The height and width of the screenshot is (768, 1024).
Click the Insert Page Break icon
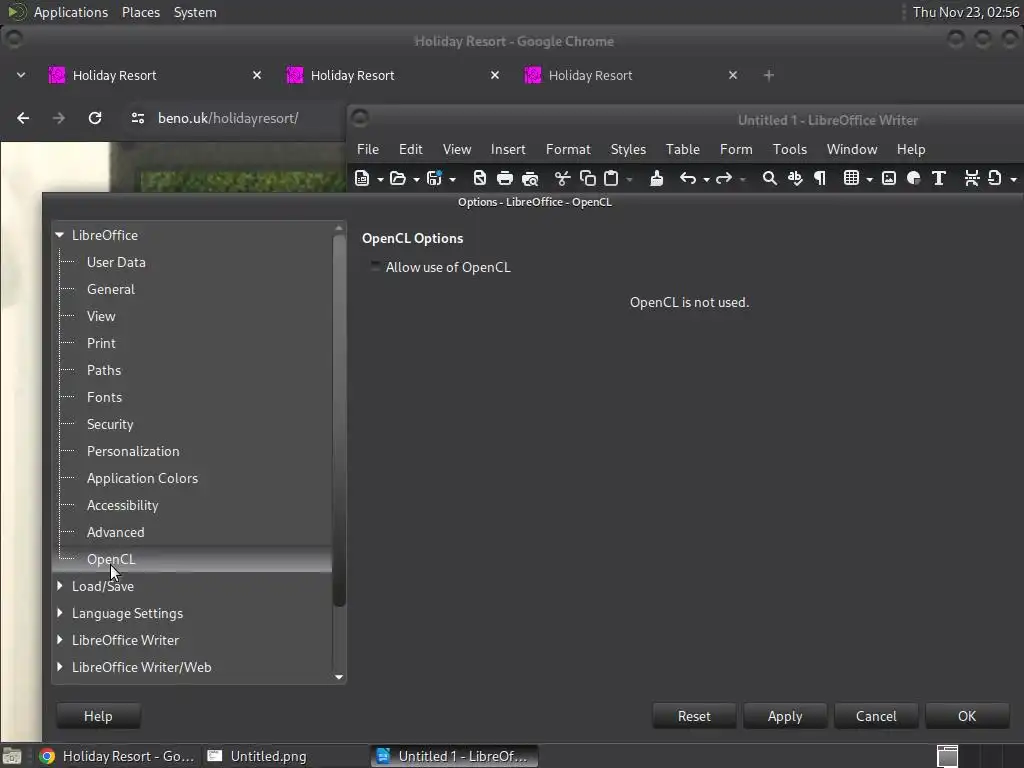pyautogui.click(x=972, y=178)
